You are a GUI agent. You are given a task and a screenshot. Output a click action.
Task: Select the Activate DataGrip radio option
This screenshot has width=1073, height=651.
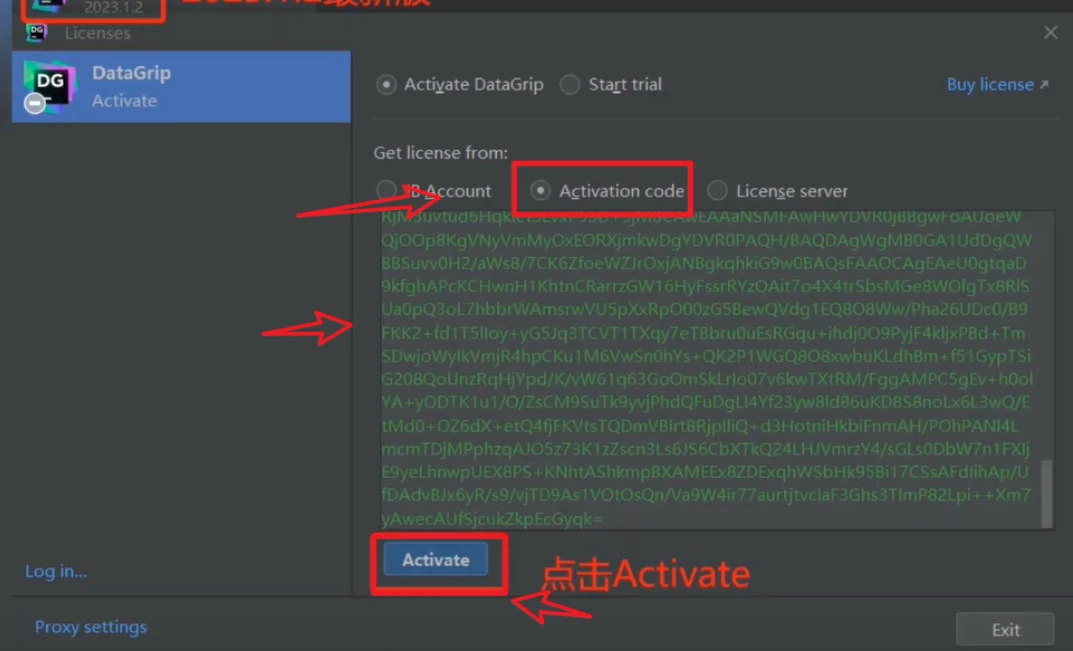pyautogui.click(x=386, y=84)
